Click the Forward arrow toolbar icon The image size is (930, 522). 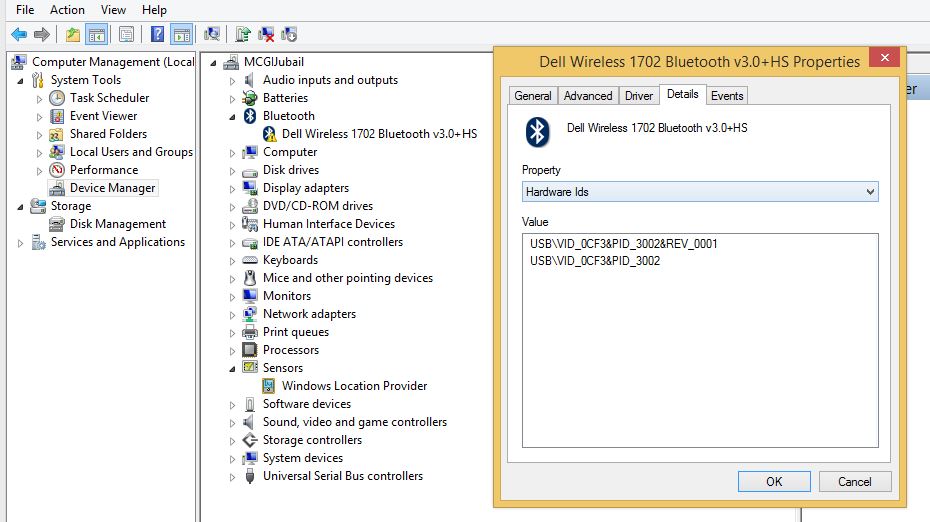[42, 34]
